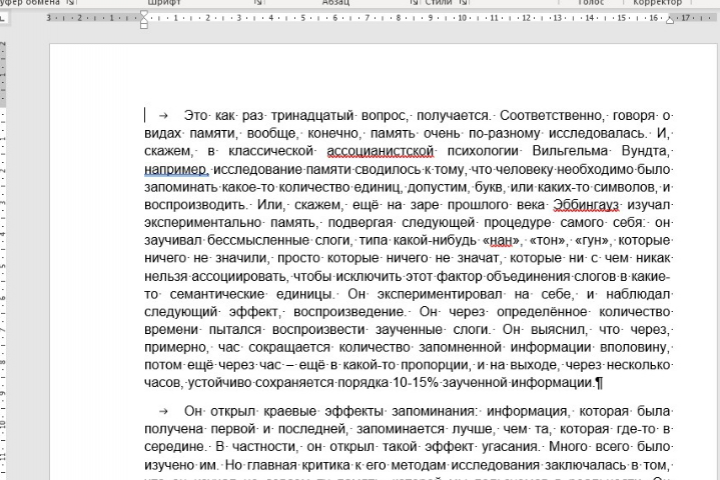Open the Буфер обмена clipboard pane launcher

[x=71, y=2]
